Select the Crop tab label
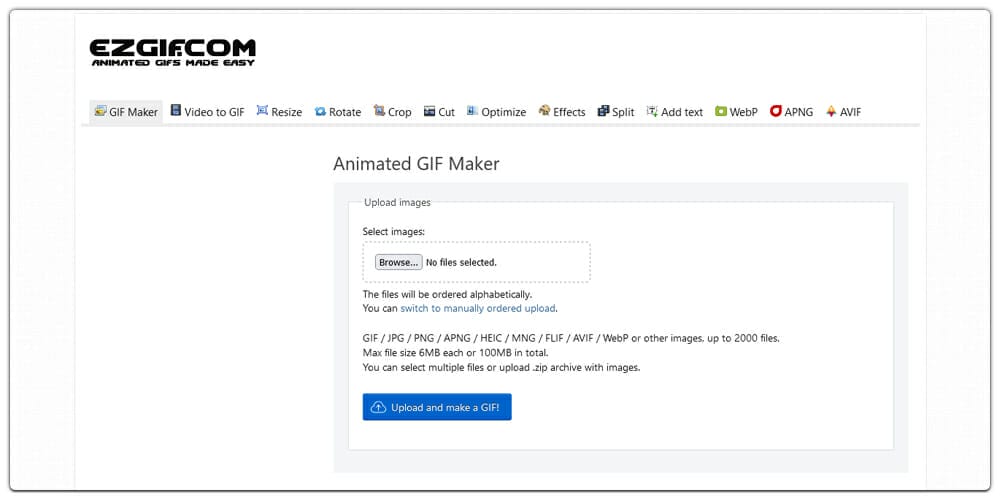Viewport: 1000px width, 500px height. (400, 112)
